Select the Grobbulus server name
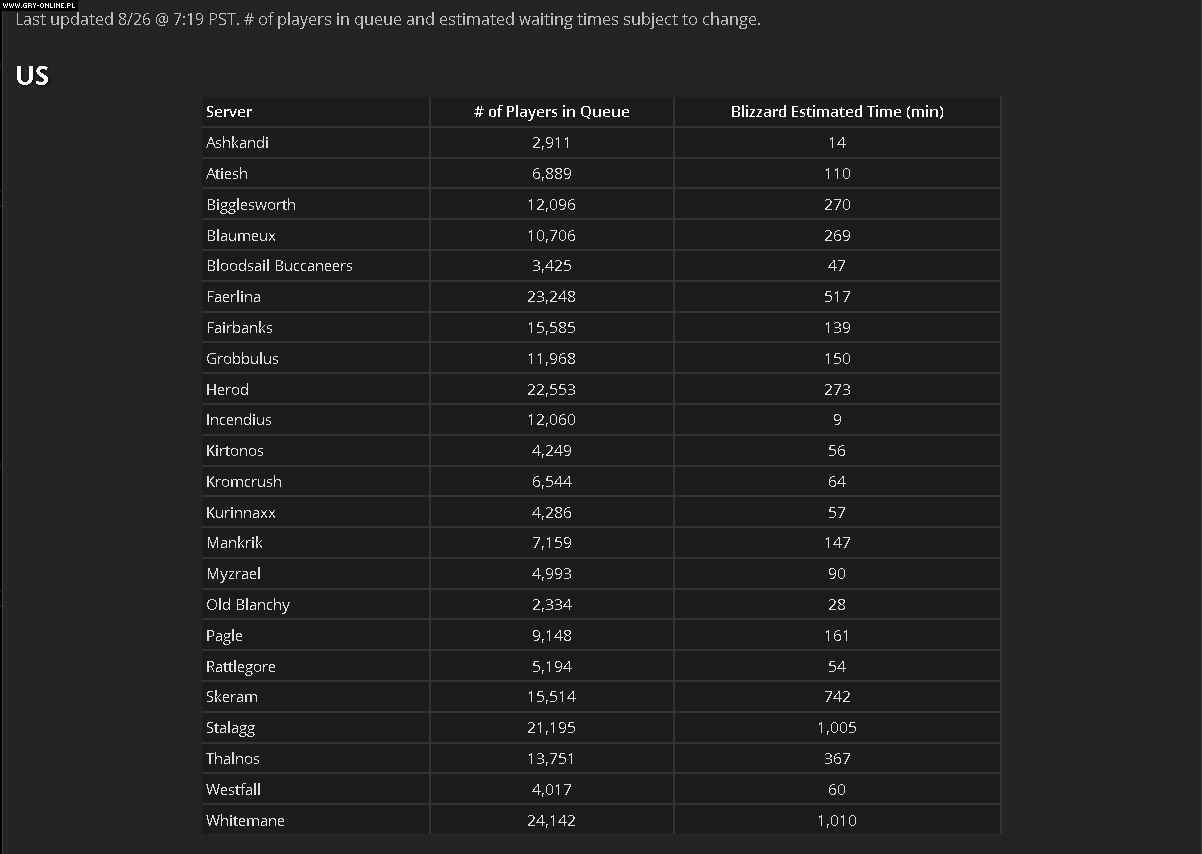The image size is (1202, 854). point(242,358)
